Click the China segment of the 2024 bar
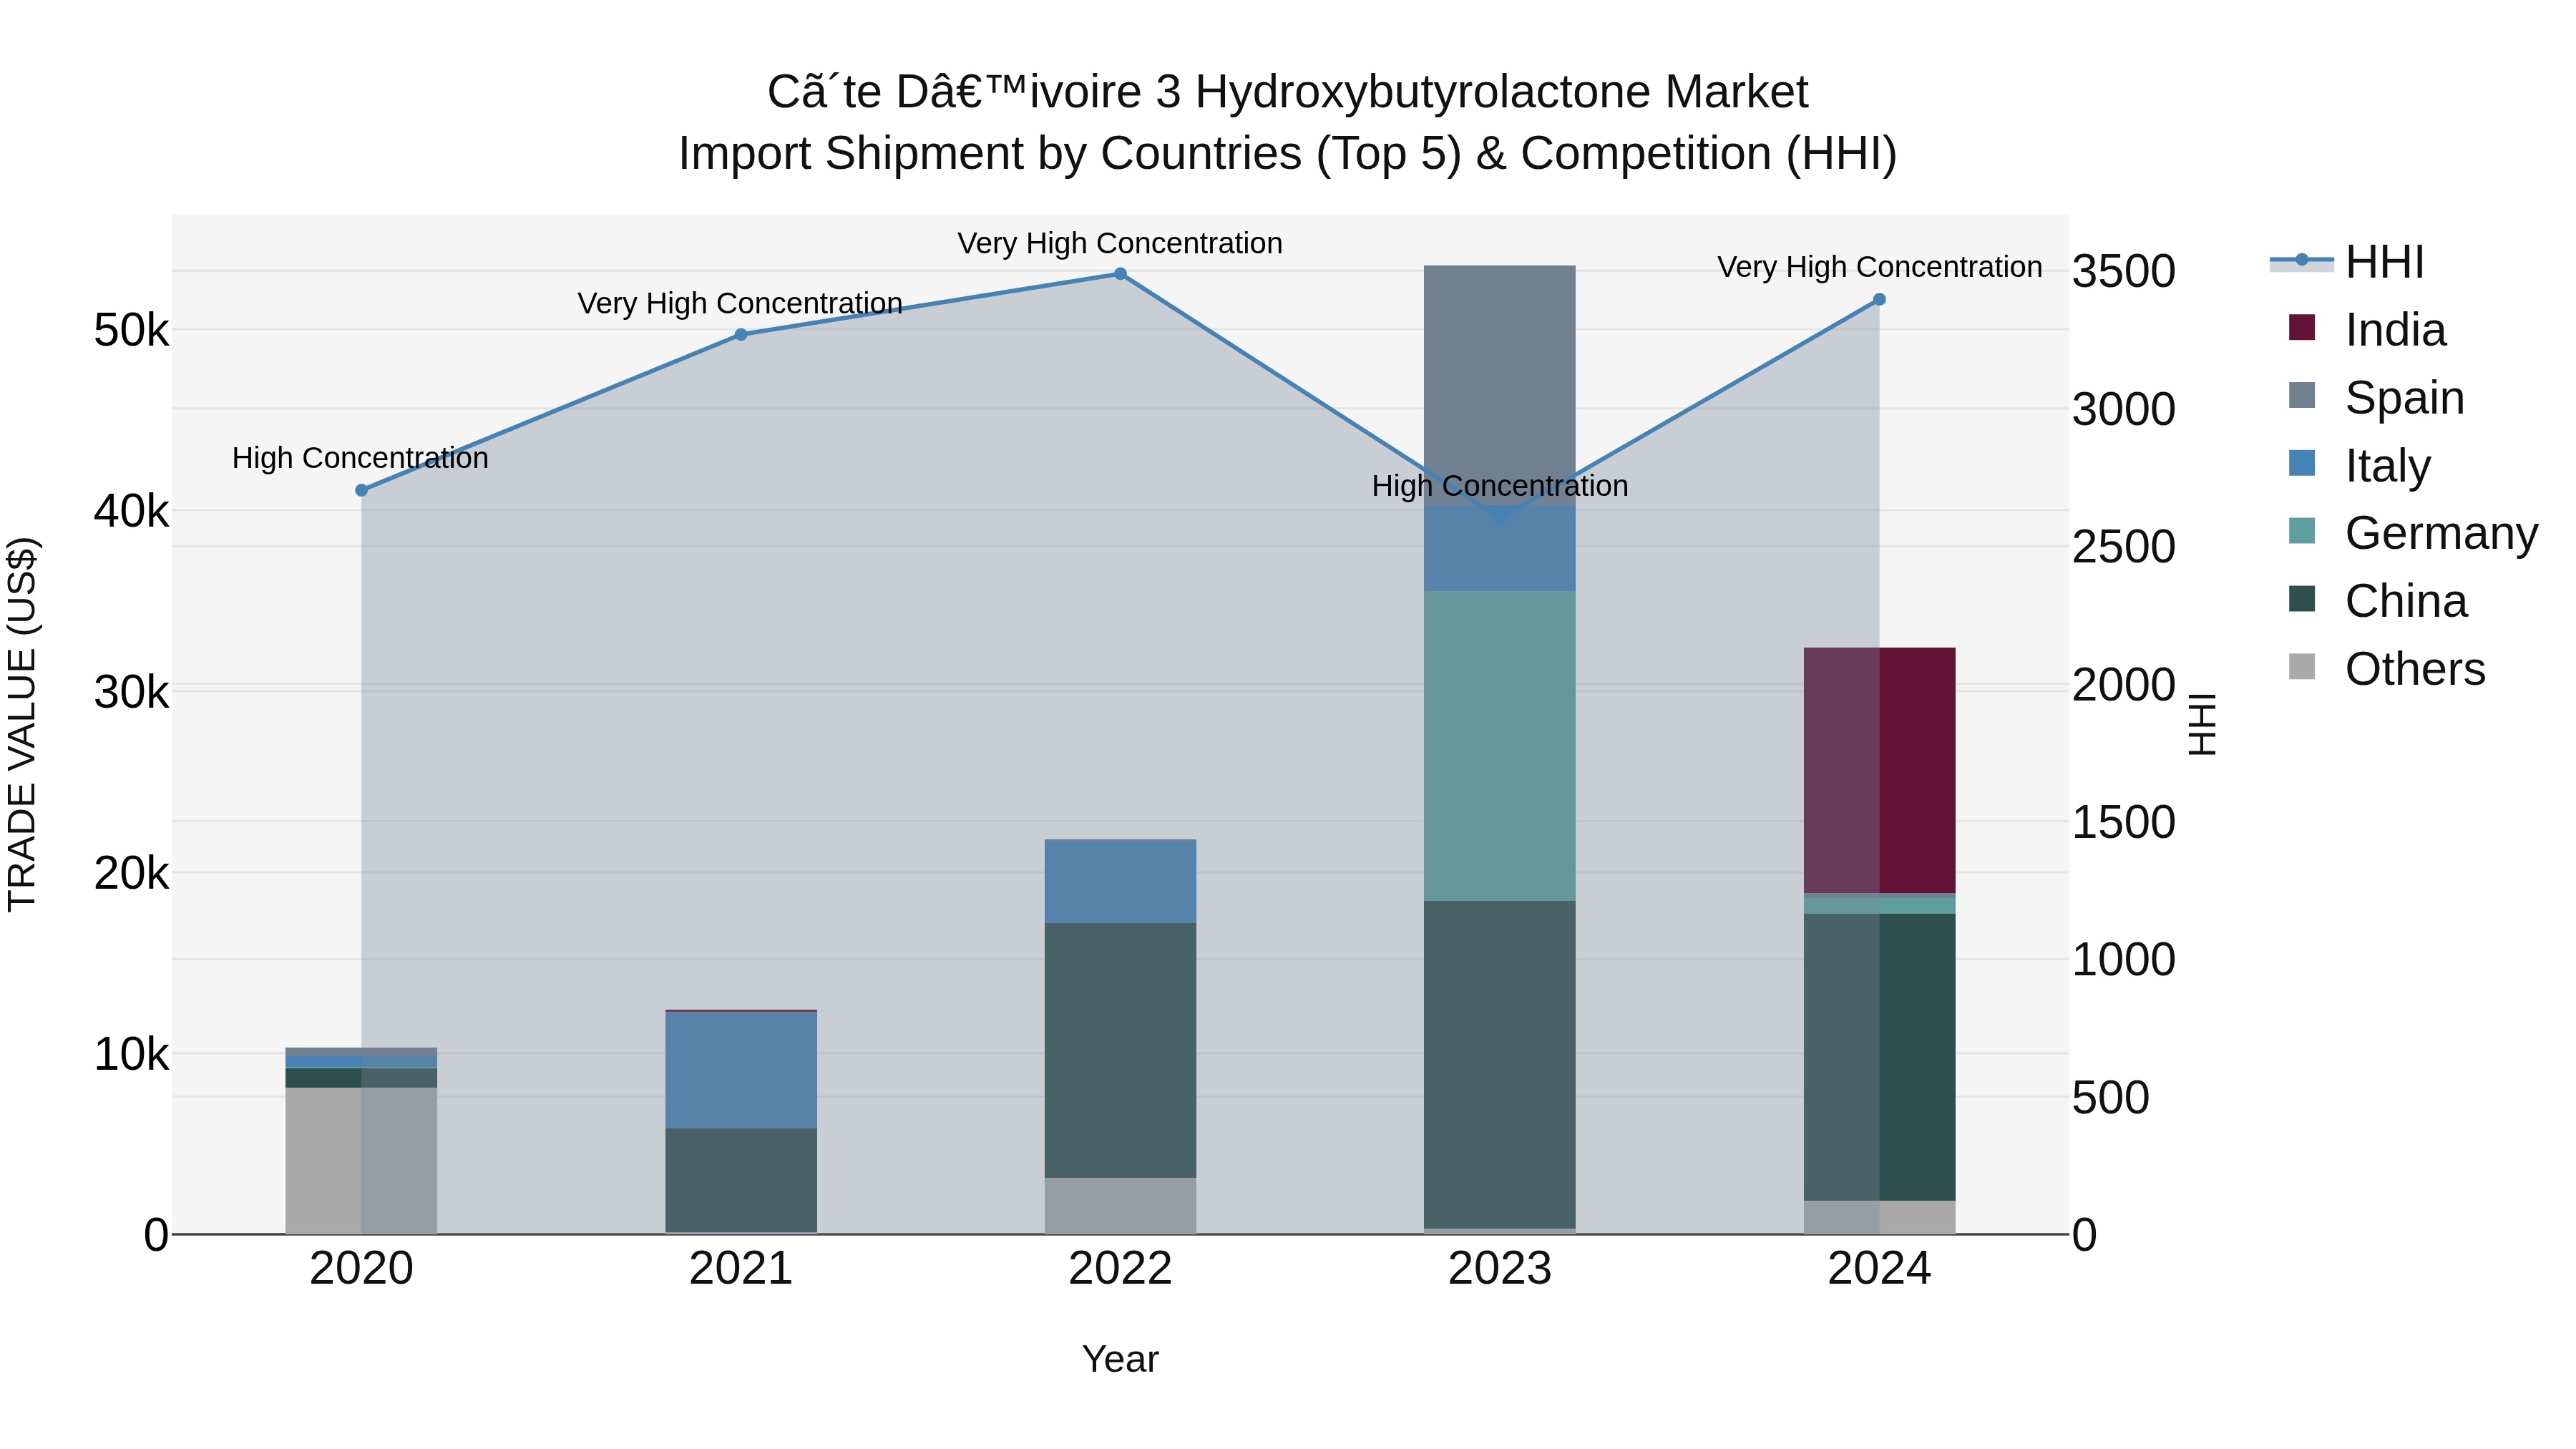This screenshot has height=1449, width=2576. point(1879,1057)
